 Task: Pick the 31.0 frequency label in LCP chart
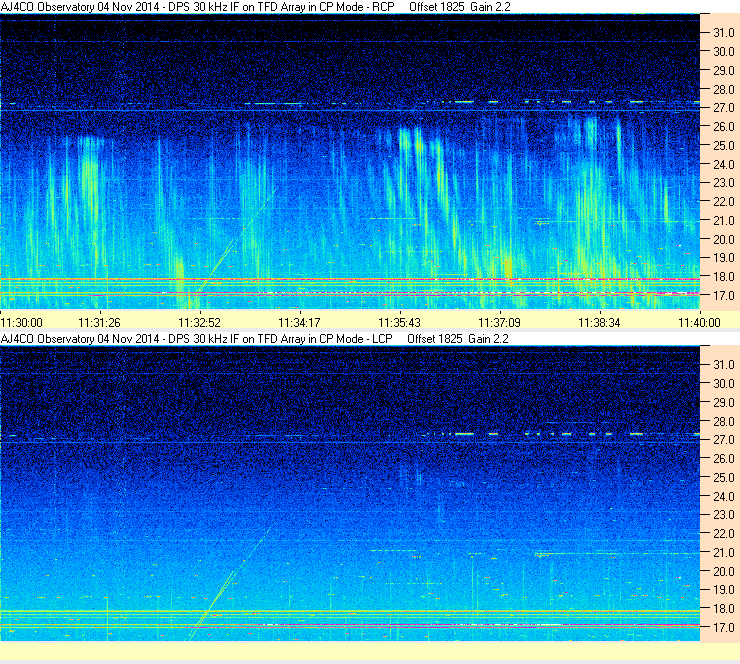point(723,364)
